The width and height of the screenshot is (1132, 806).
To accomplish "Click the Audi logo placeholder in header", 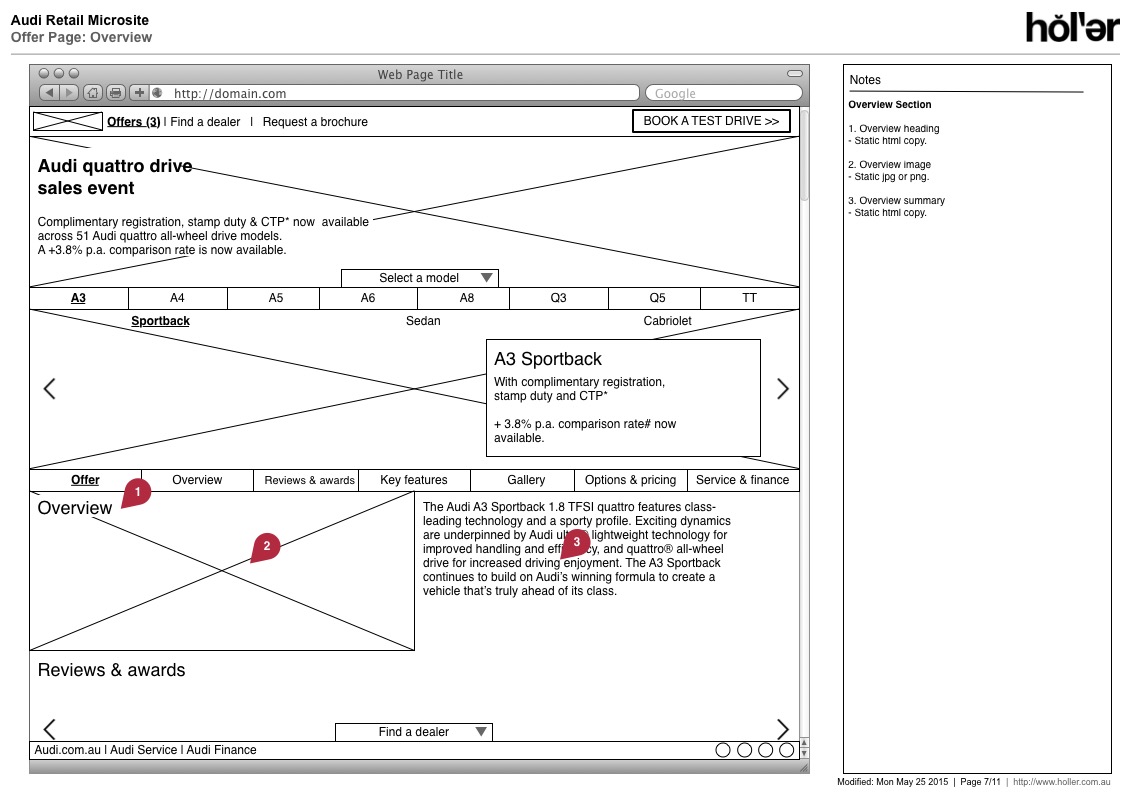I will click(x=68, y=121).
